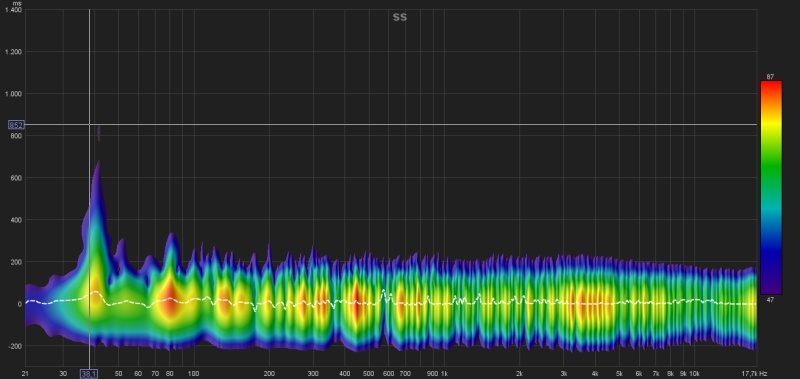Click the SS measurement title
800x379 pixels.
pyautogui.click(x=400, y=17)
